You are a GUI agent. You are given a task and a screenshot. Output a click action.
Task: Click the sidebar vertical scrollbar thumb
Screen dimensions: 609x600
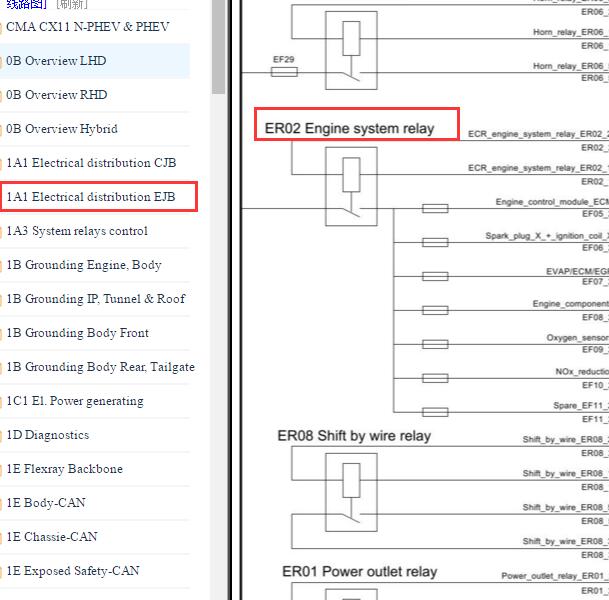pyautogui.click(x=219, y=47)
